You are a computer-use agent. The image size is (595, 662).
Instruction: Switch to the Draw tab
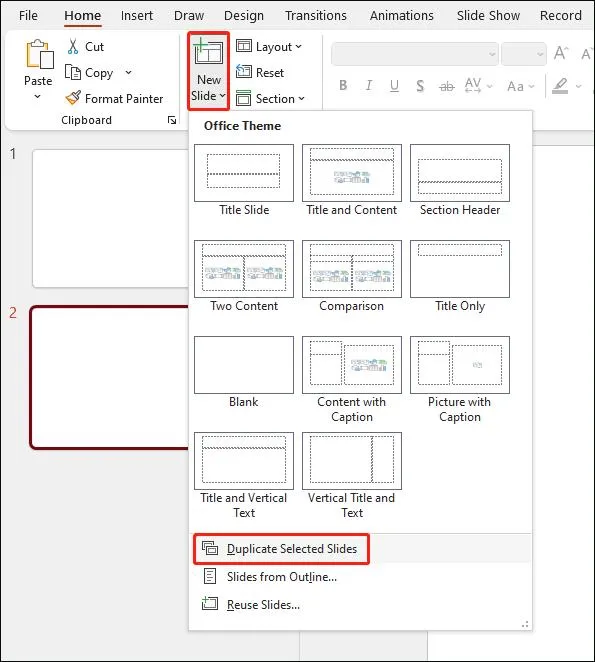tap(189, 16)
